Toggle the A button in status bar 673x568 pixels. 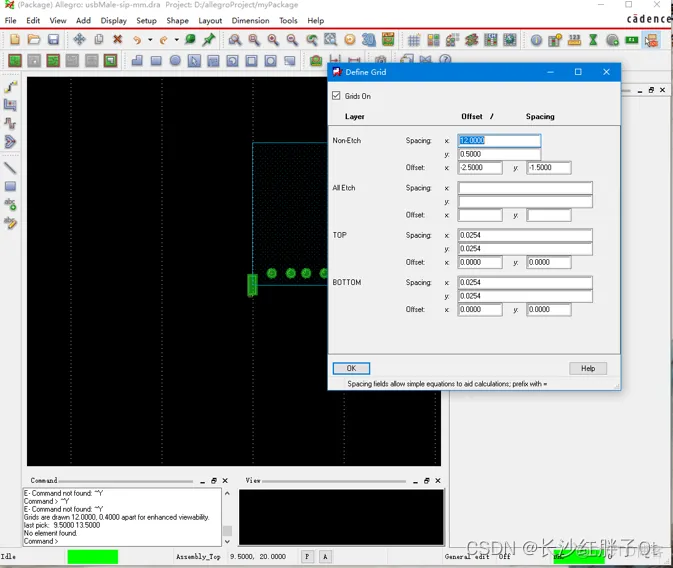[x=325, y=557]
